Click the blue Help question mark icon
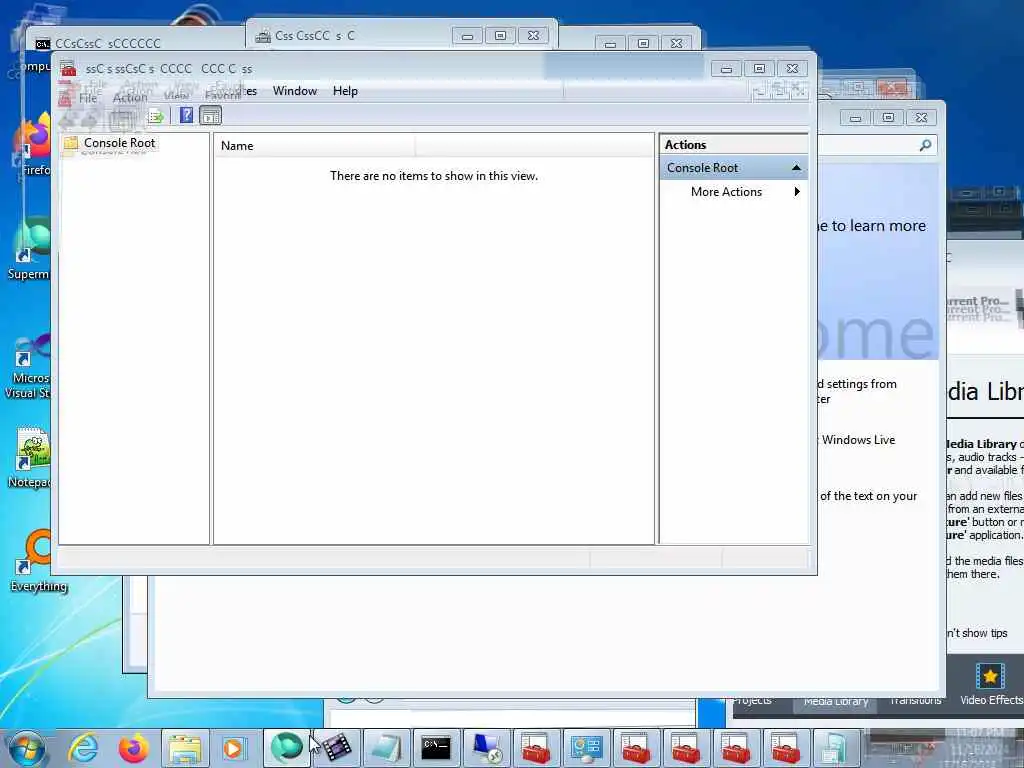This screenshot has width=1024, height=768. [186, 116]
